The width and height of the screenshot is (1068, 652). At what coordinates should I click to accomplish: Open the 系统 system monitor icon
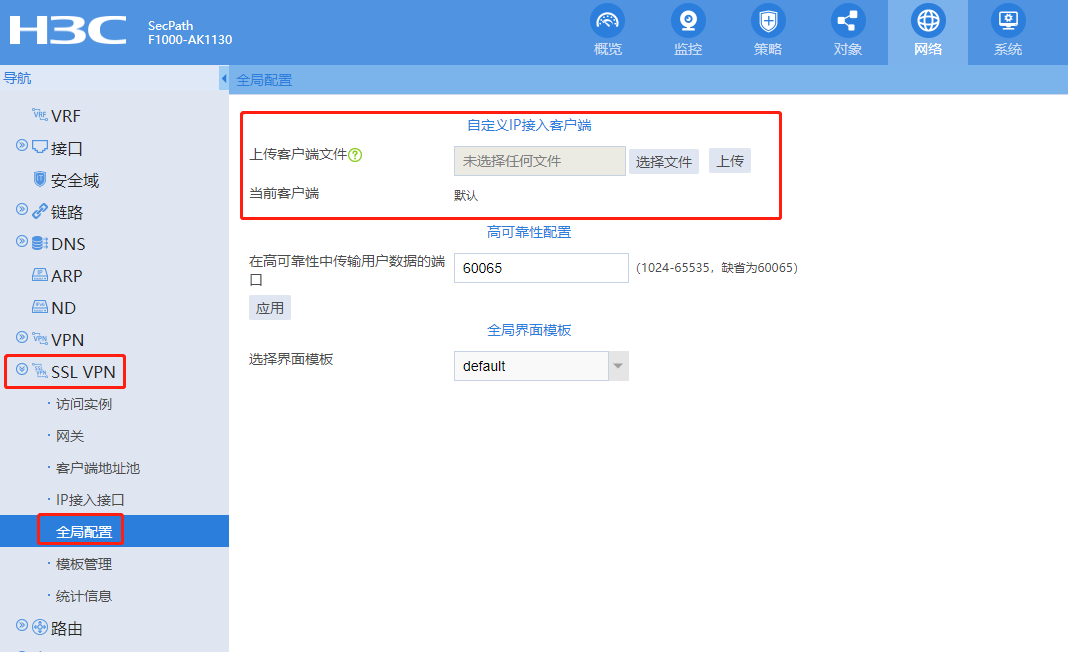coord(1008,21)
